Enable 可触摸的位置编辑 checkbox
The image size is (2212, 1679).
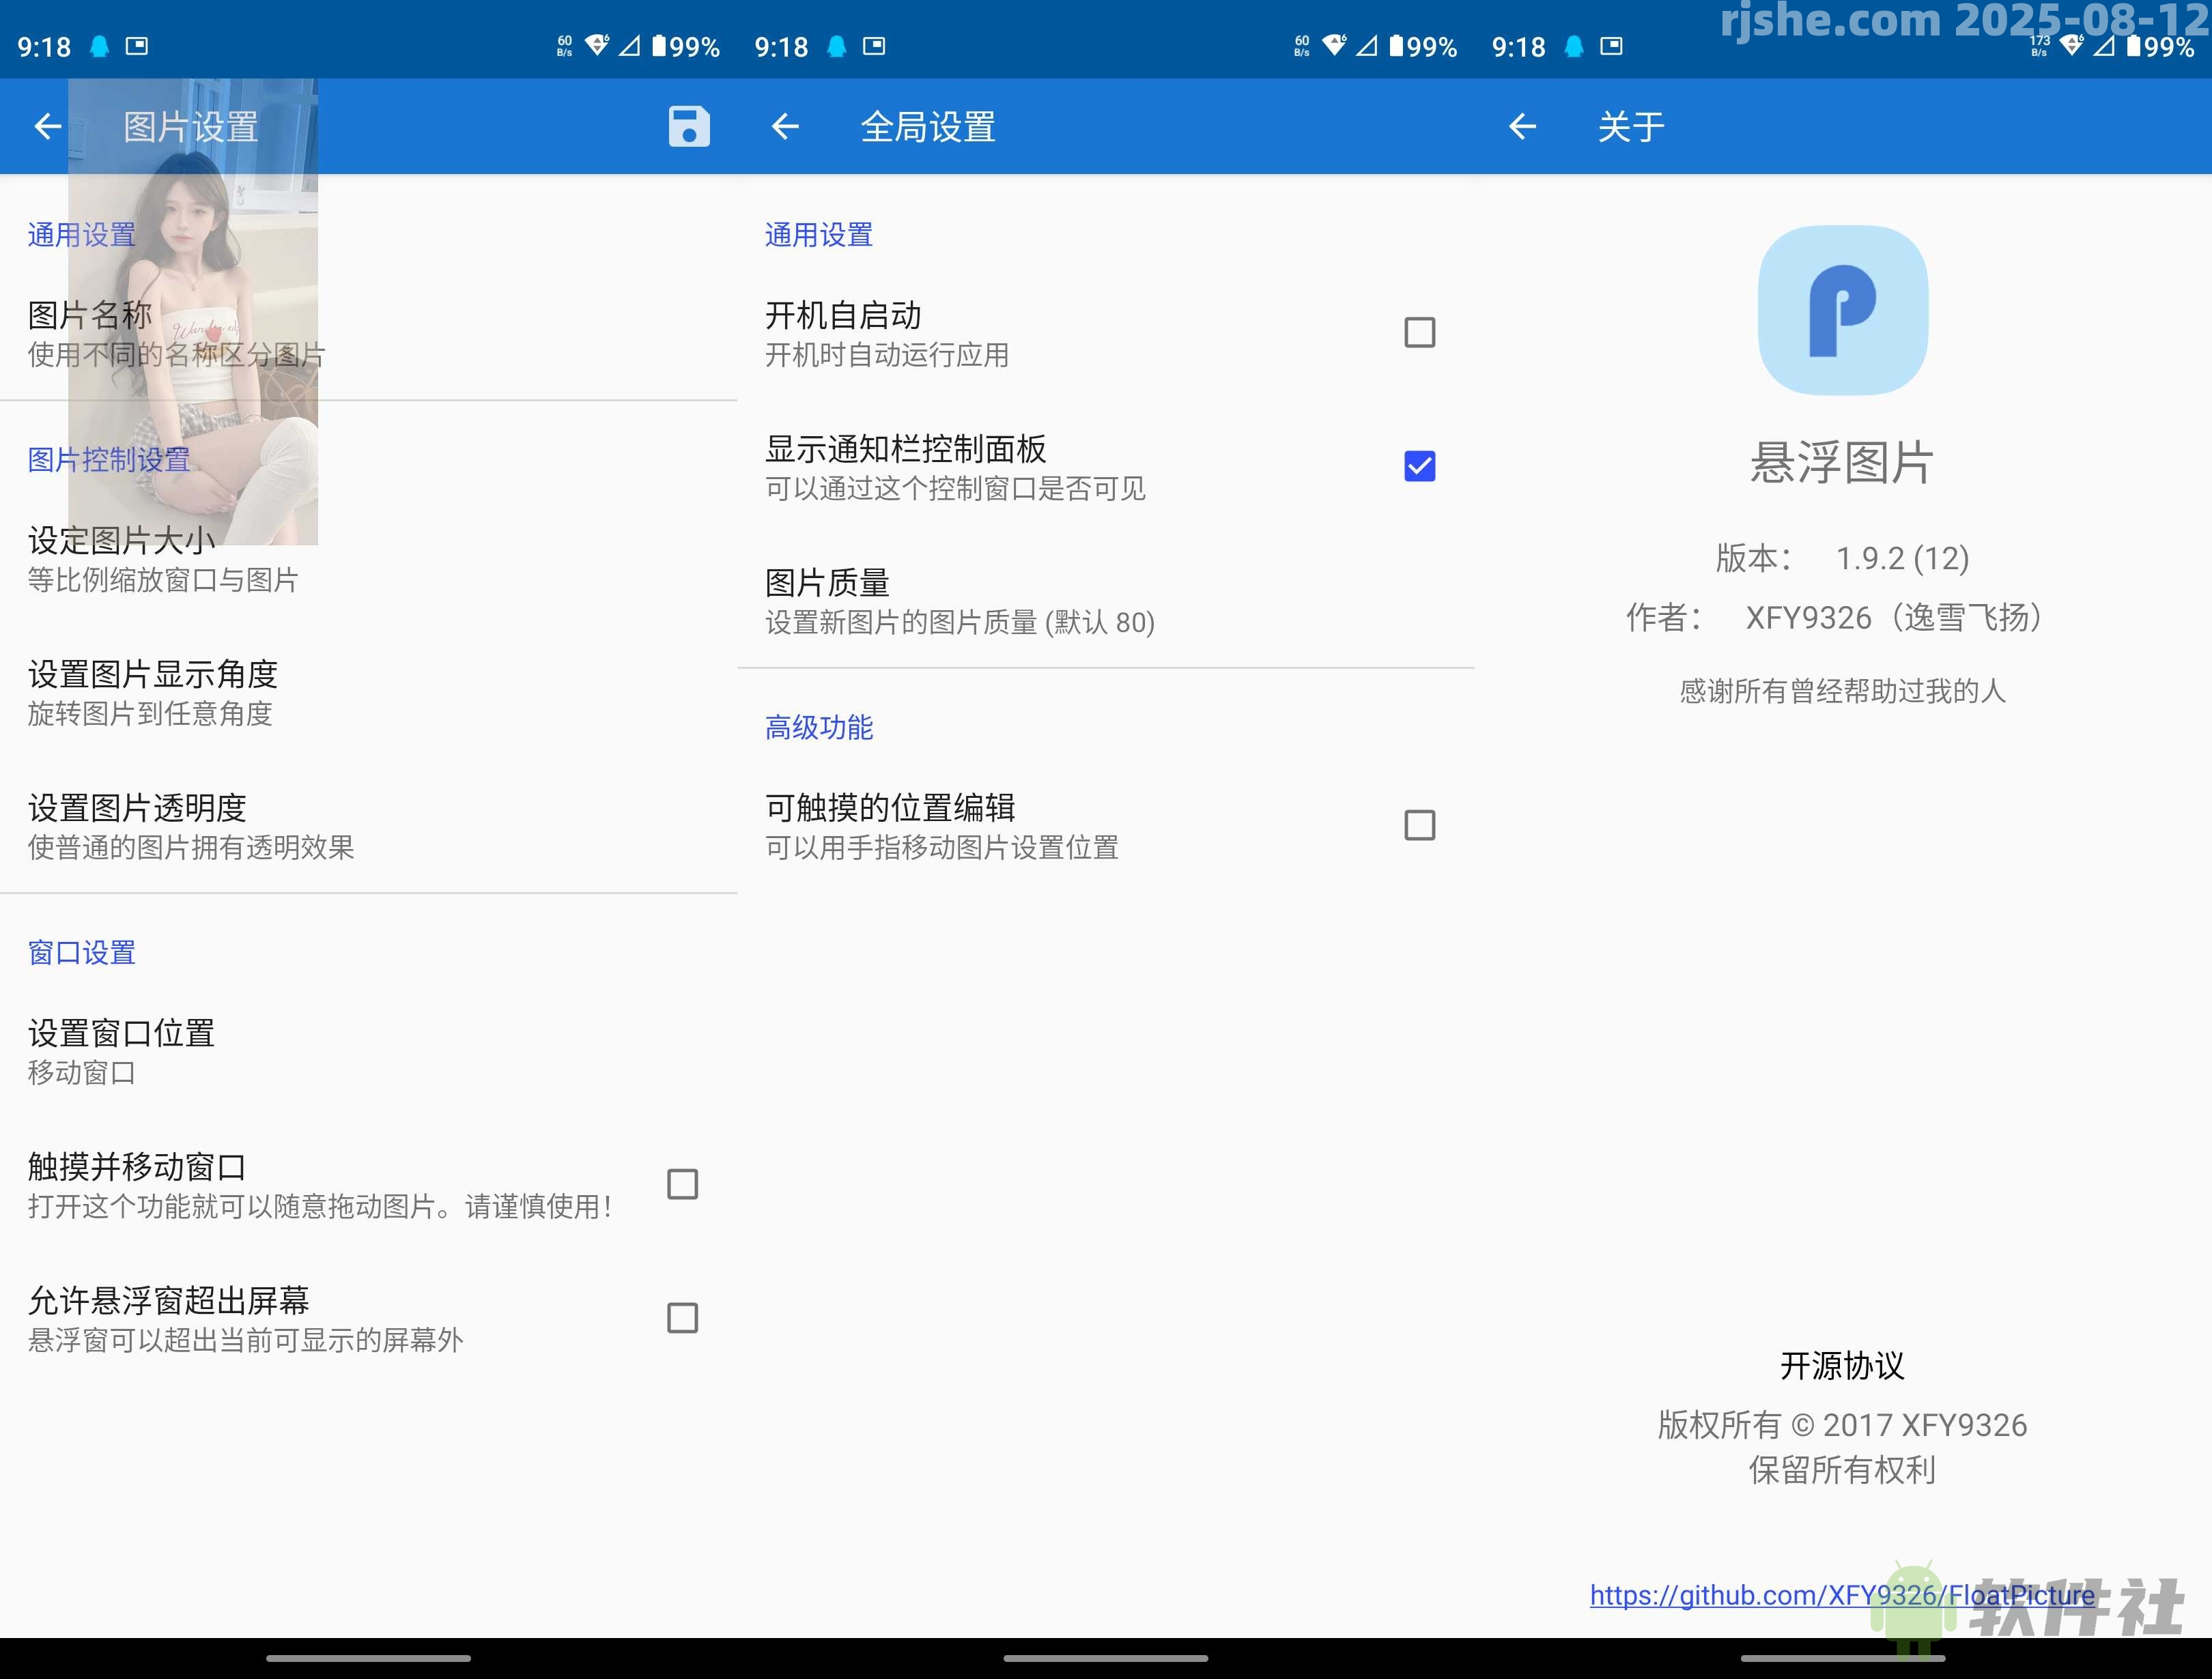(1419, 824)
